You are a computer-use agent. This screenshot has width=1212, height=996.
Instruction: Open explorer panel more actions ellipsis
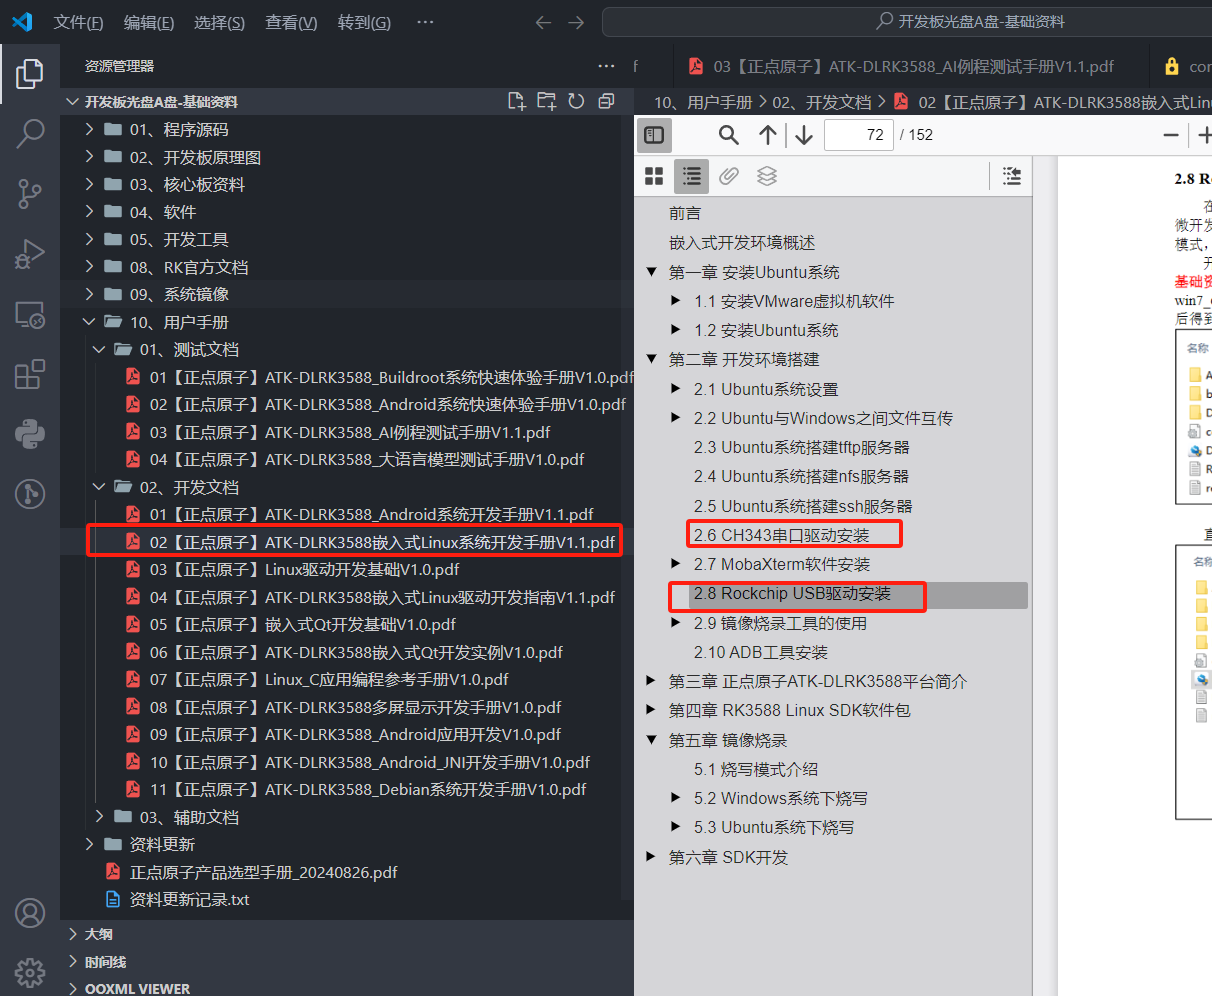[606, 66]
